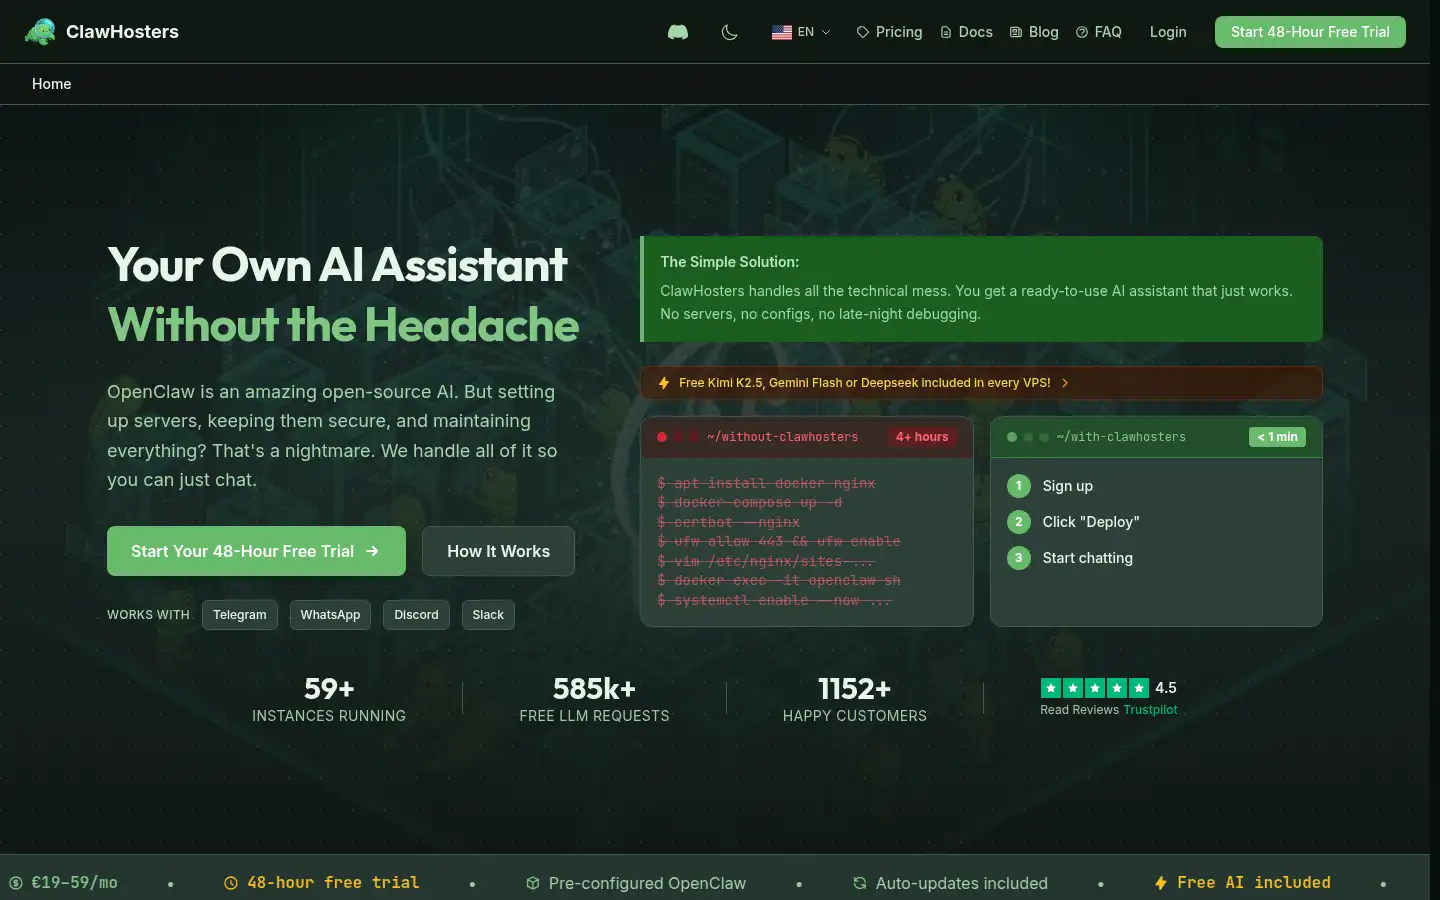
Task: Click Start Your 48-Hour Free Trial button
Action: 256,551
